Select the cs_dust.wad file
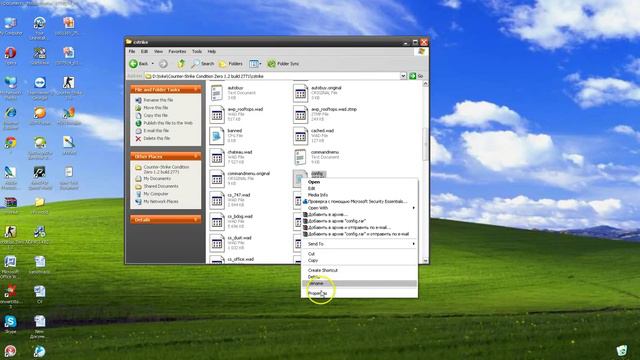 231,243
